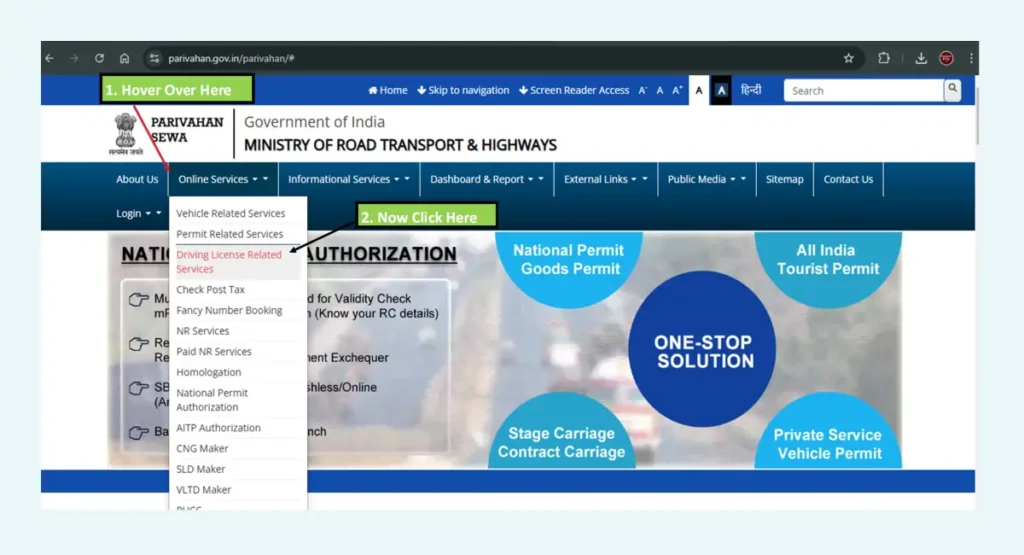
Task: Select CNG Maker entry
Action: click(x=202, y=449)
